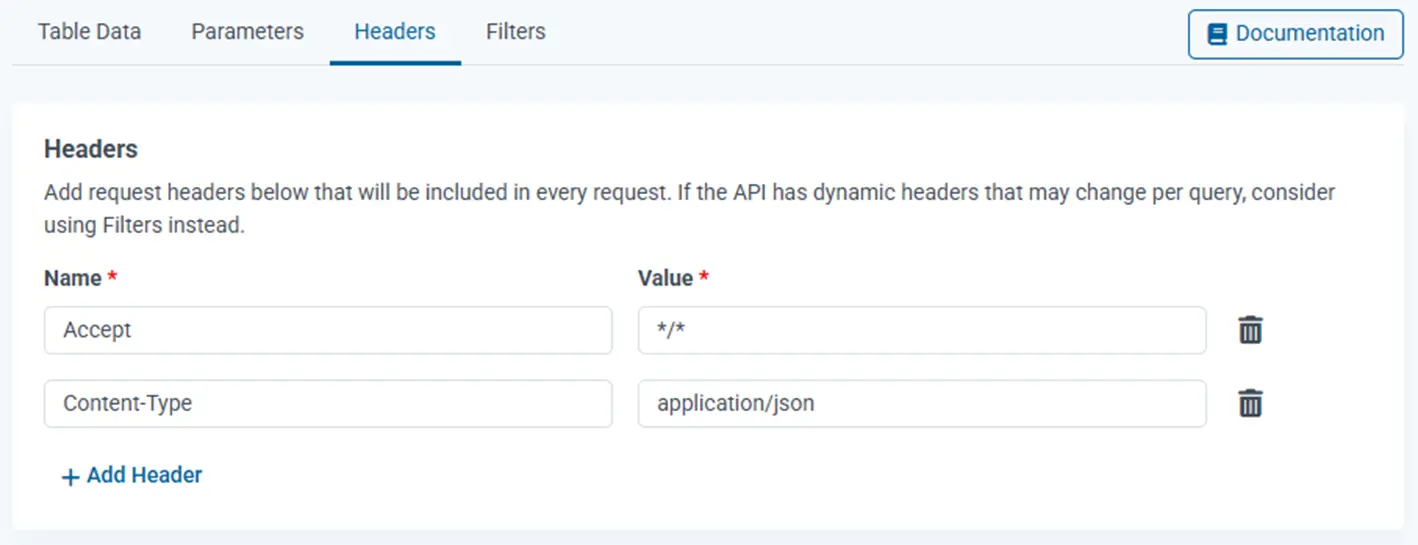Viewport: 1418px width, 545px height.
Task: Click into the application/json value field
Action: [x=921, y=404]
